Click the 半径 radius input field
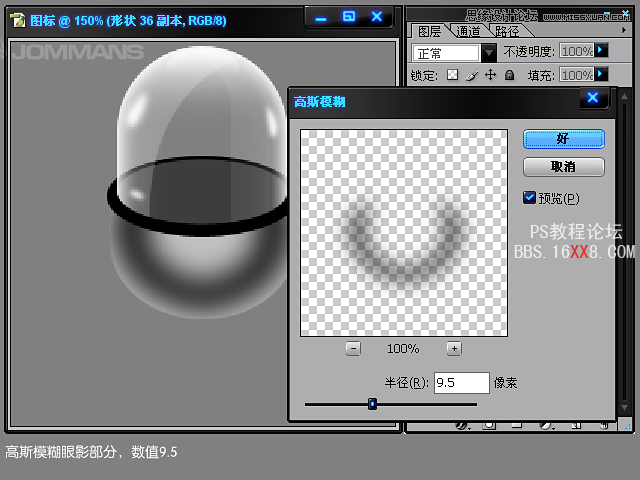The height and width of the screenshot is (480, 640). (461, 383)
